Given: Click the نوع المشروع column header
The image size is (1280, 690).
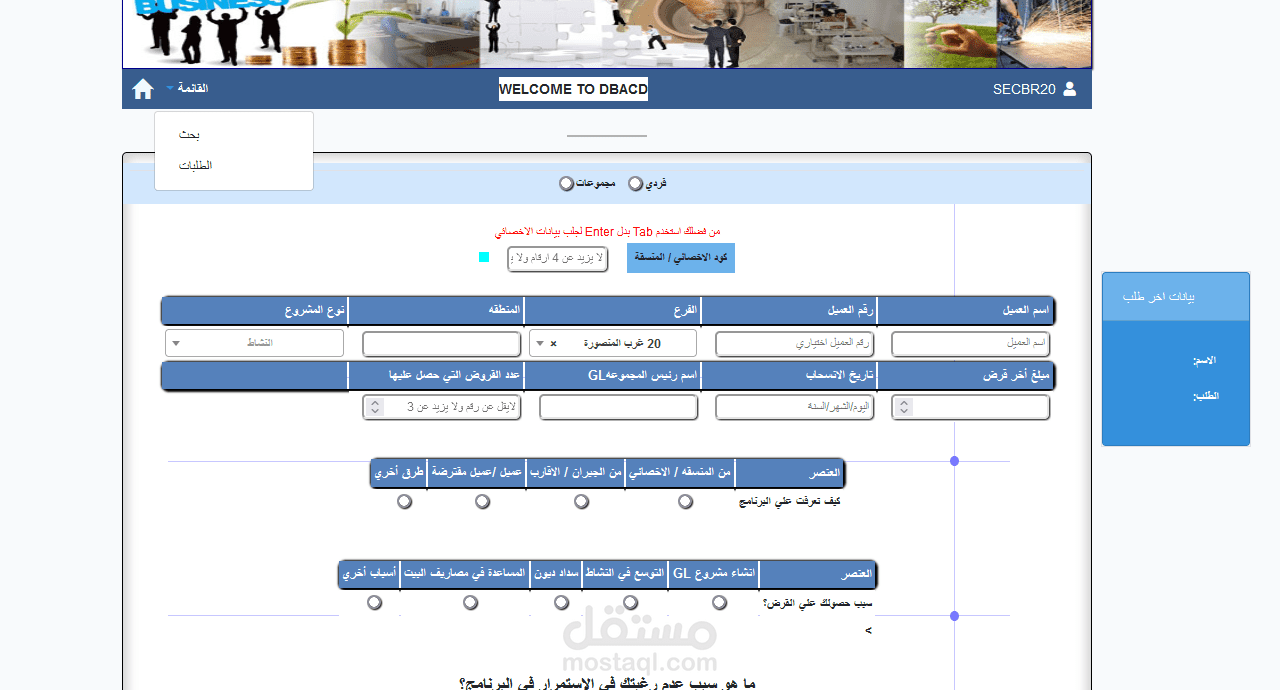Looking at the screenshot, I should pos(254,310).
